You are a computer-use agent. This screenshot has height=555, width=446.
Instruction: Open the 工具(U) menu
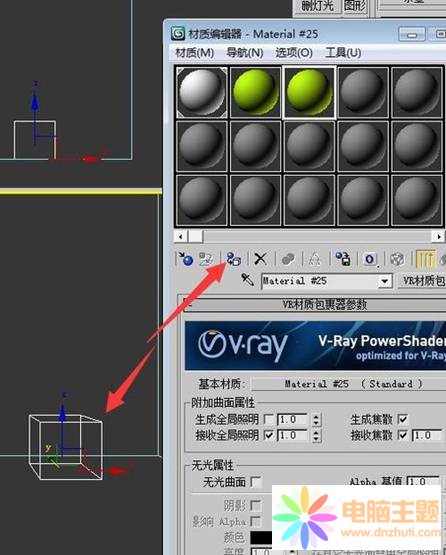point(343,53)
